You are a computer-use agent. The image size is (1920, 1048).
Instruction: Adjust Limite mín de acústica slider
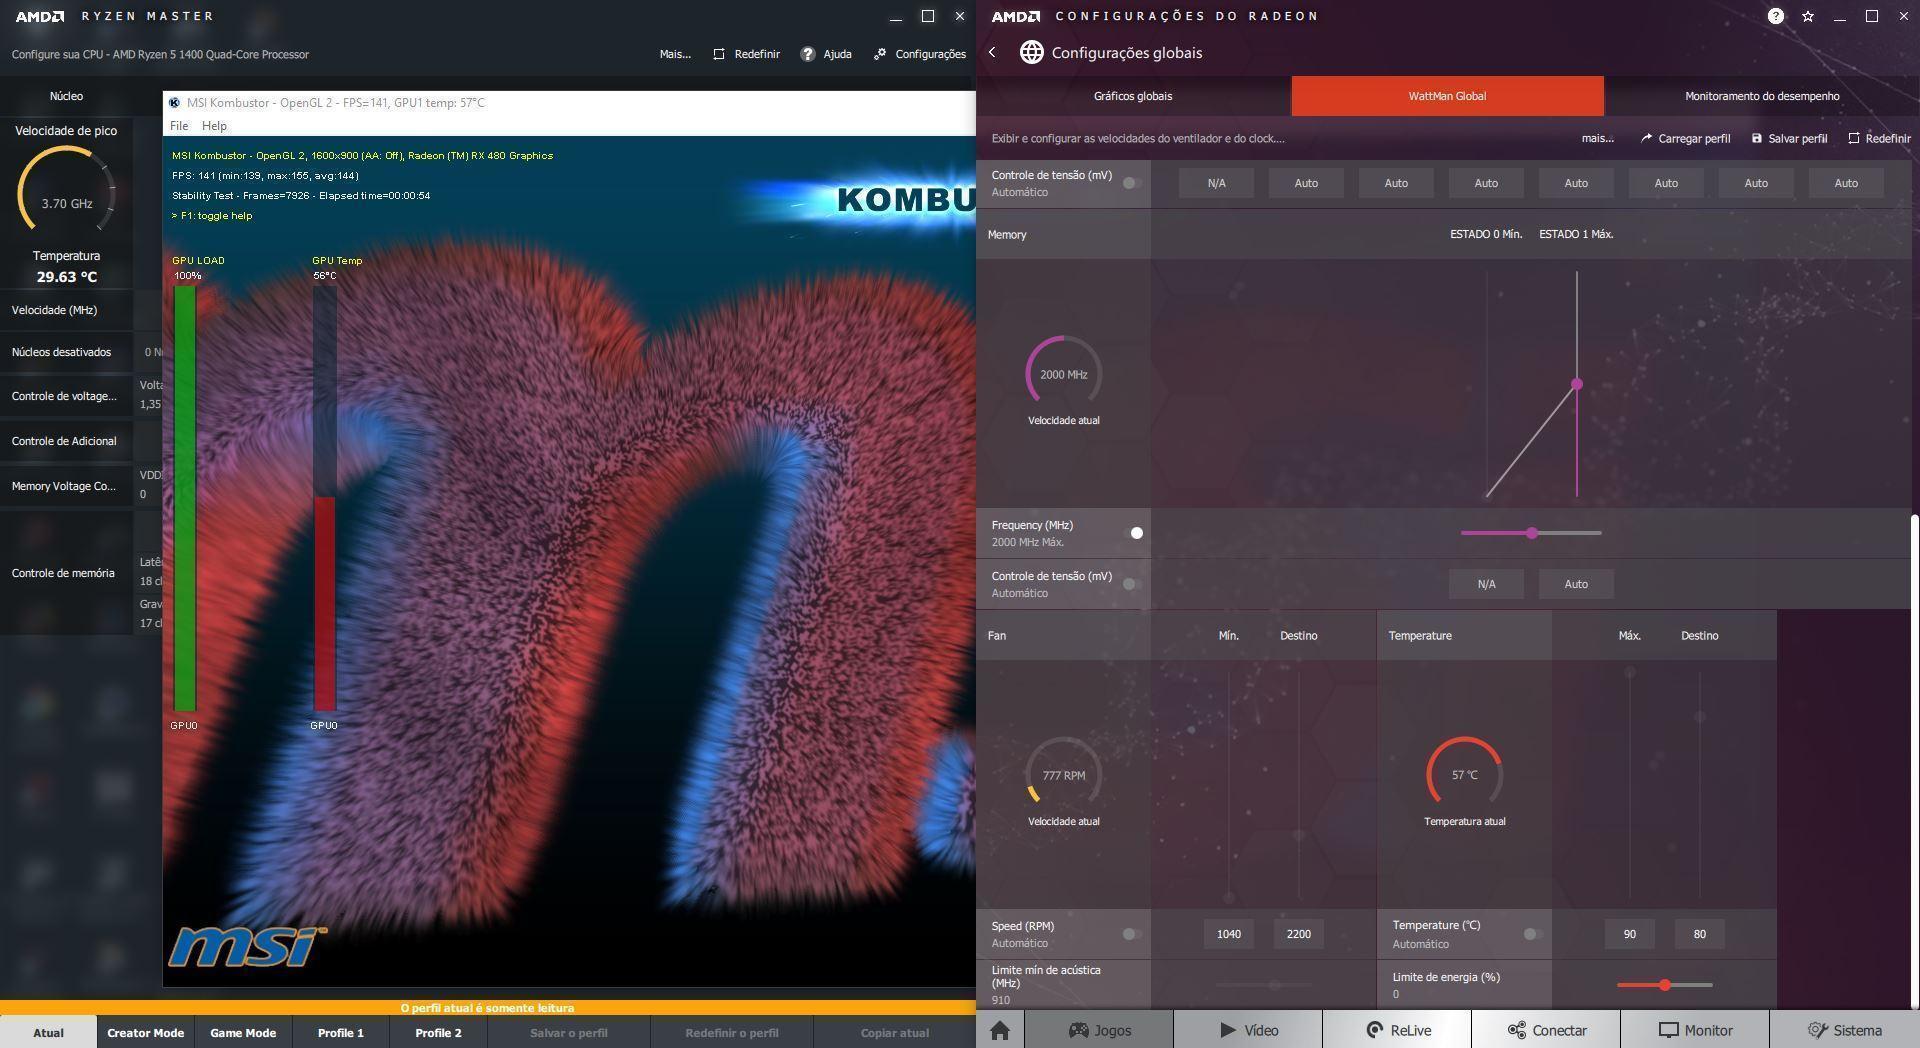[x=1265, y=985]
